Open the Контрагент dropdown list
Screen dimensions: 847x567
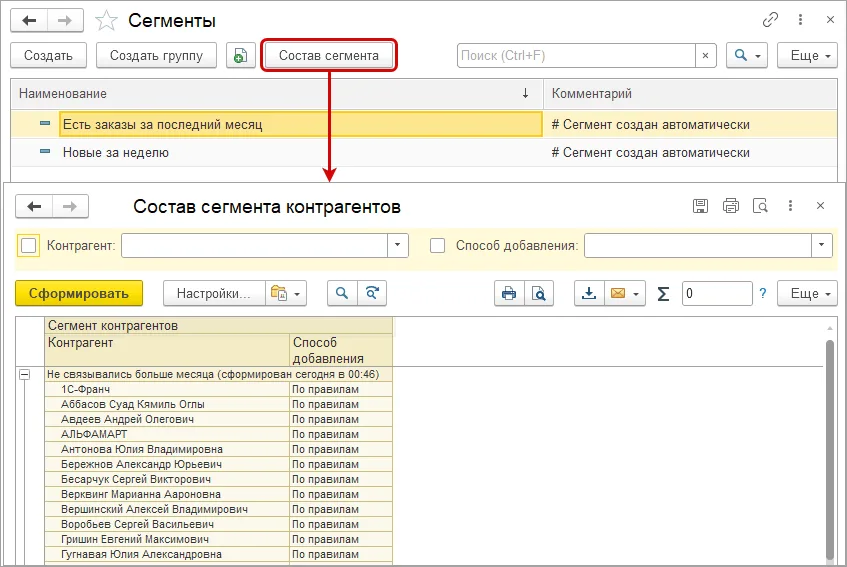398,245
